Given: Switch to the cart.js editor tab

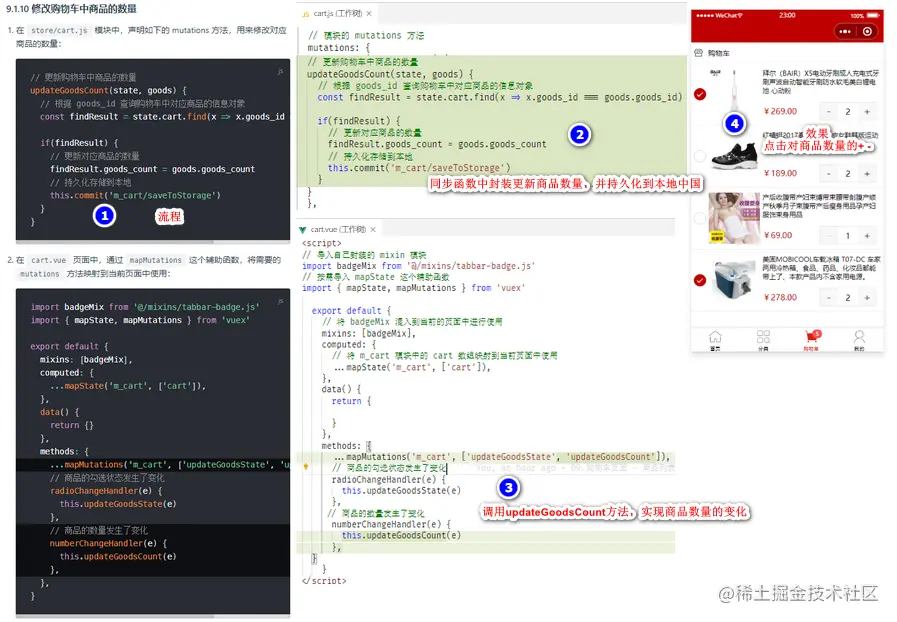Looking at the screenshot, I should pyautogui.click(x=338, y=14).
